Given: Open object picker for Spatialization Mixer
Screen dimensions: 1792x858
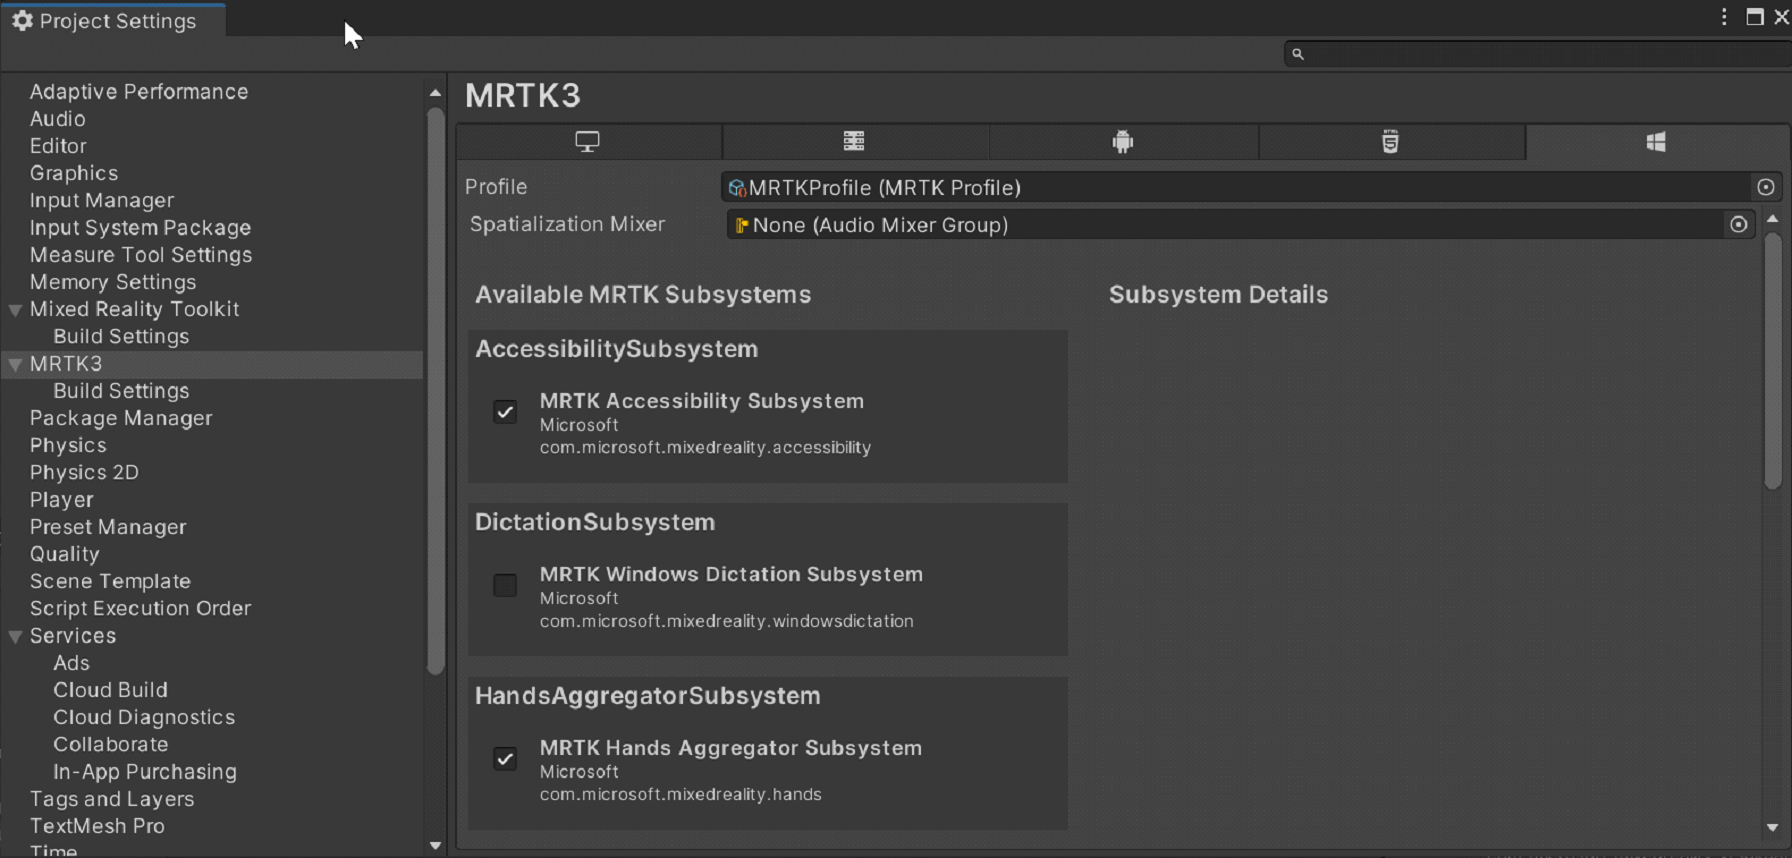Looking at the screenshot, I should (1739, 225).
